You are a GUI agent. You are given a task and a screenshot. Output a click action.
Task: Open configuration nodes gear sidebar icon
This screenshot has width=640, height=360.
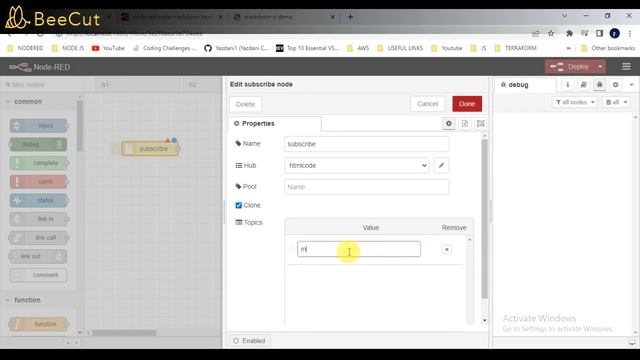click(x=615, y=84)
